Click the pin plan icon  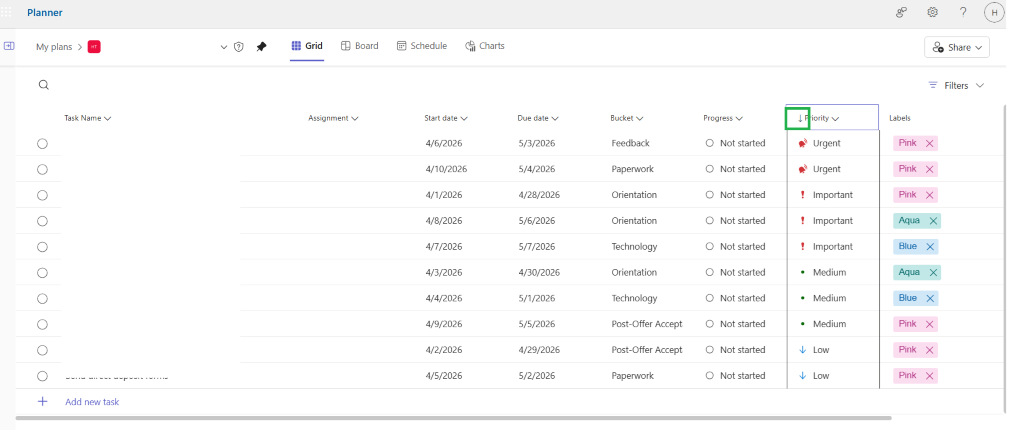click(261, 47)
